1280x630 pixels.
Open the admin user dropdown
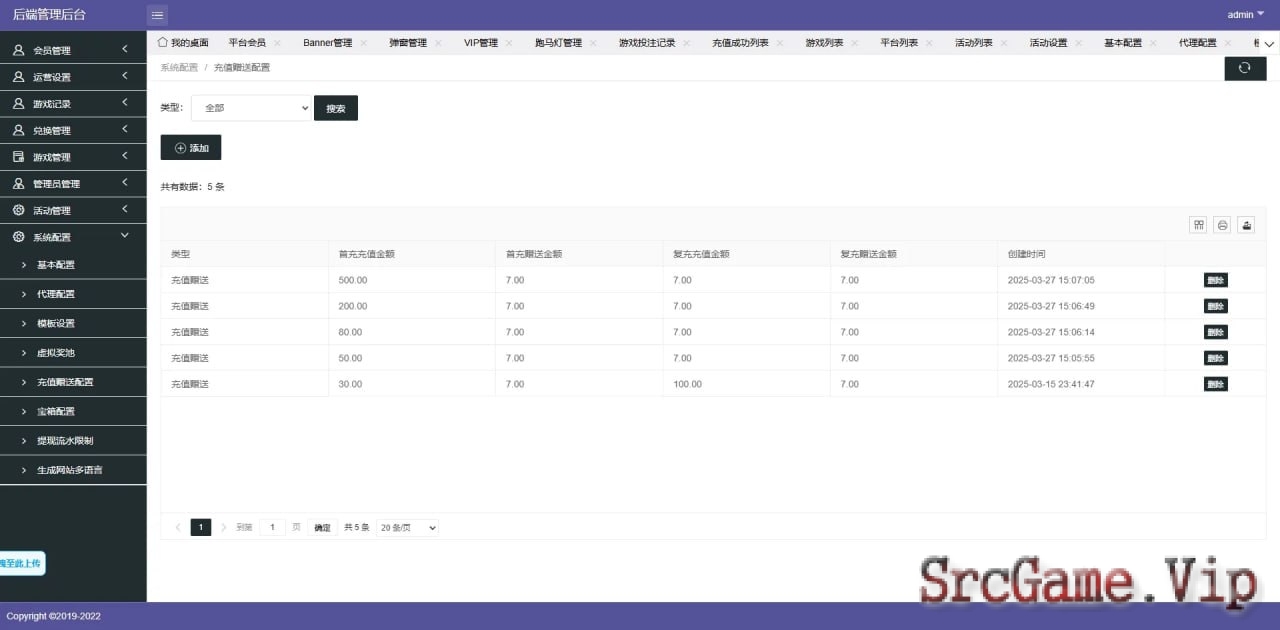click(x=1246, y=14)
